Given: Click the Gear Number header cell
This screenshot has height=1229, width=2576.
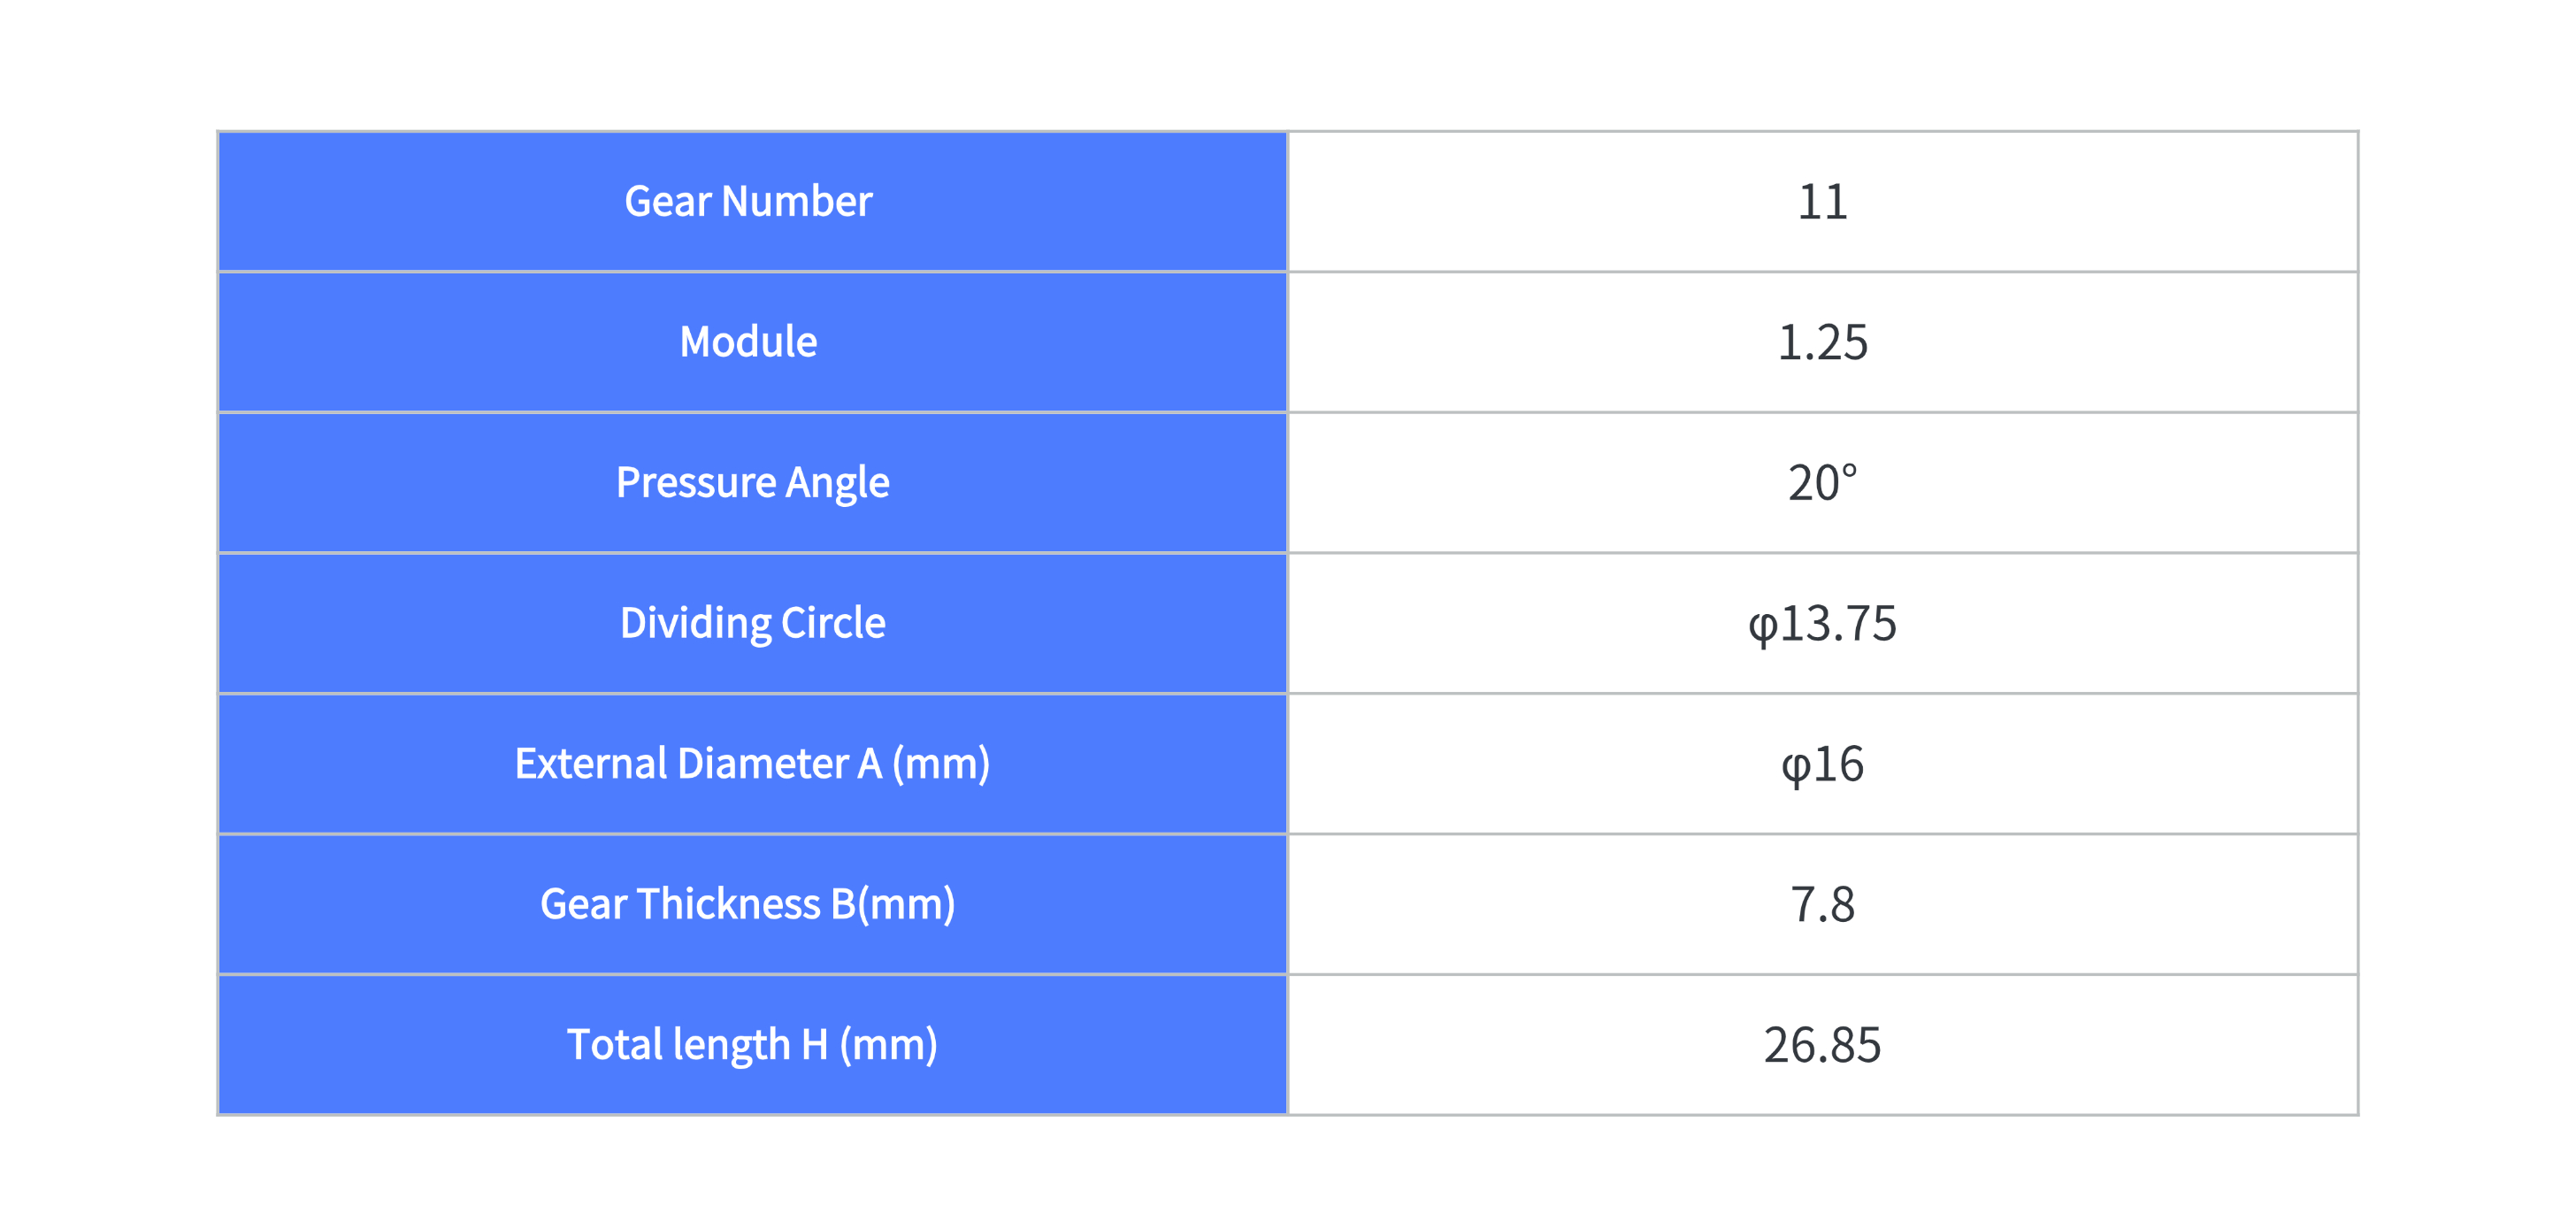Looking at the screenshot, I should coord(752,201).
